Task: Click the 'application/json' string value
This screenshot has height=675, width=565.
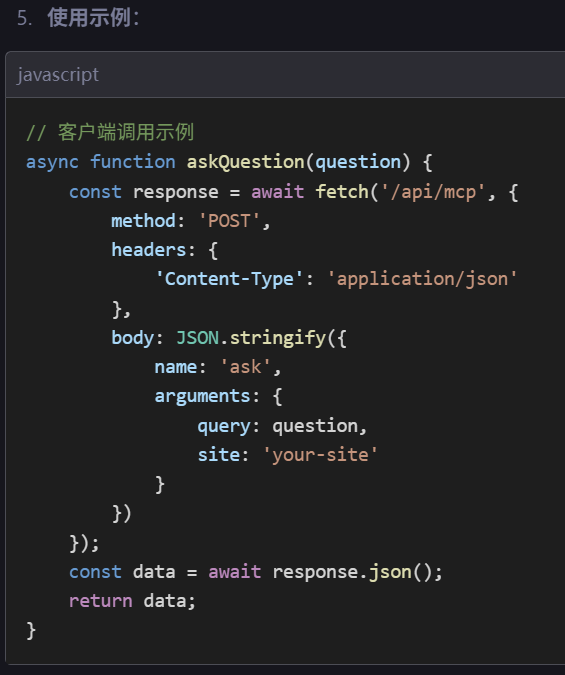Action: point(422,279)
